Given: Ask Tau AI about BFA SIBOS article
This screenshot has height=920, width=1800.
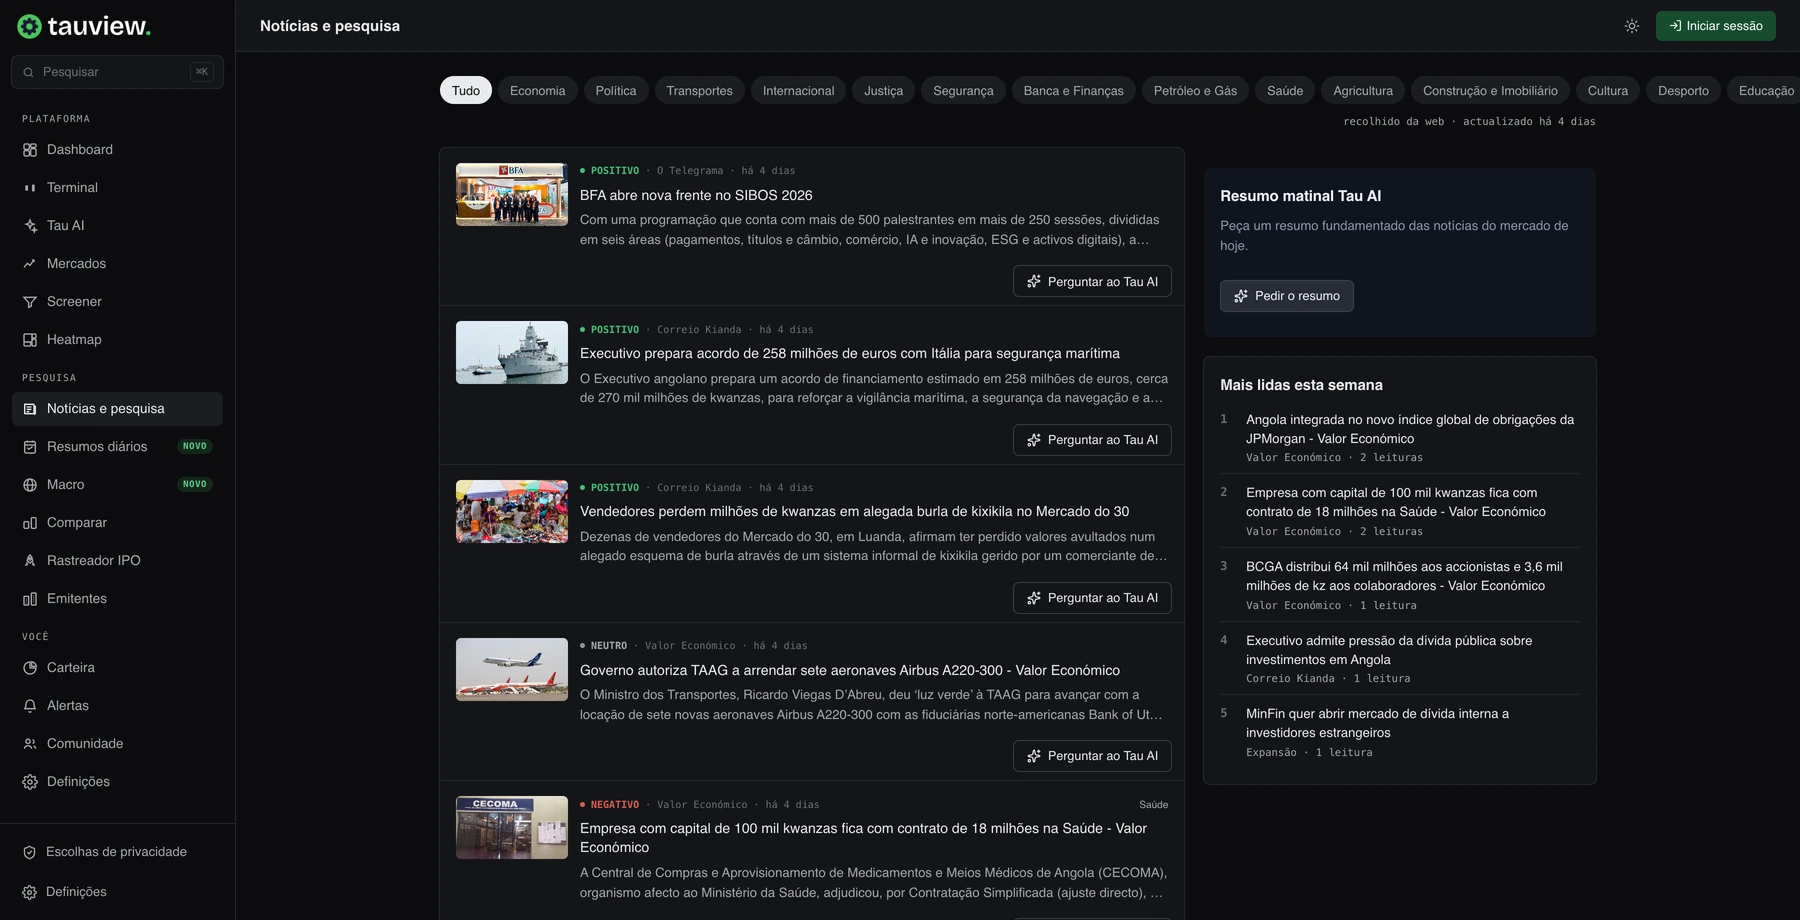Looking at the screenshot, I should (1092, 282).
